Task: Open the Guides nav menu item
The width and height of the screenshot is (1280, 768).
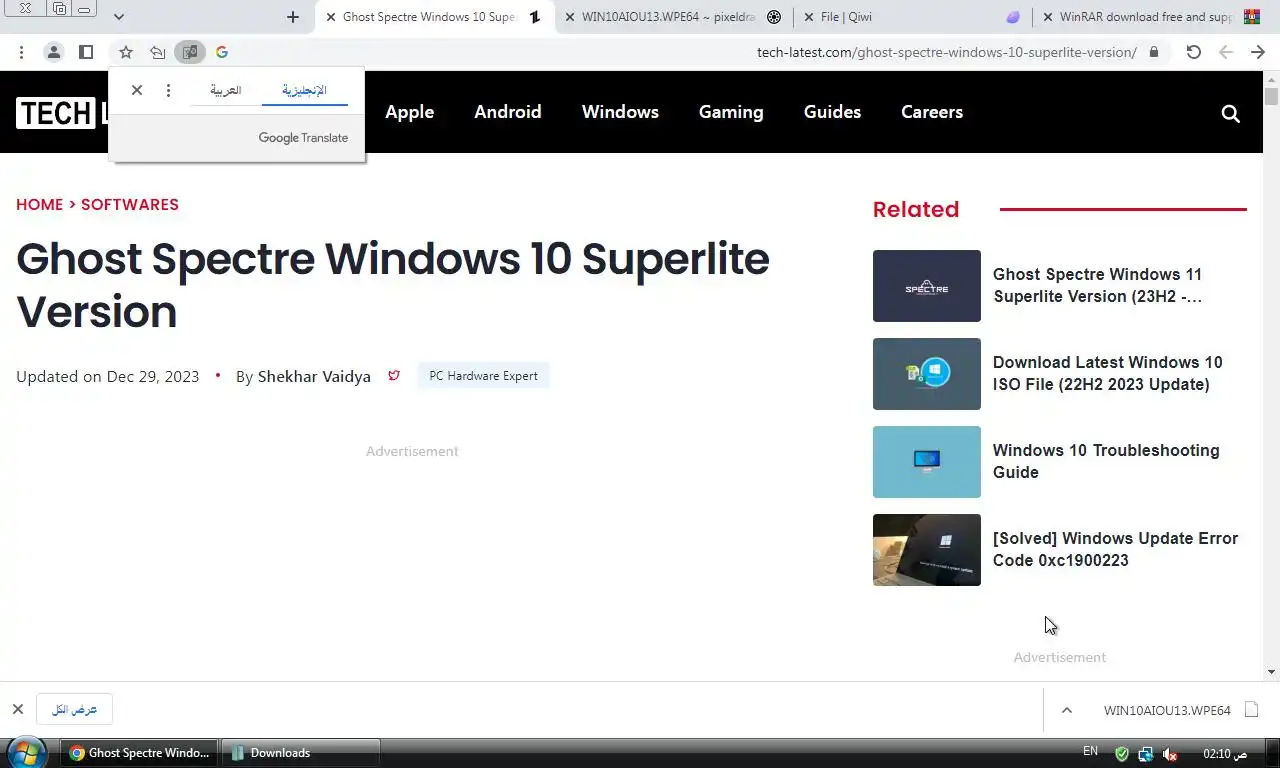Action: click(832, 112)
